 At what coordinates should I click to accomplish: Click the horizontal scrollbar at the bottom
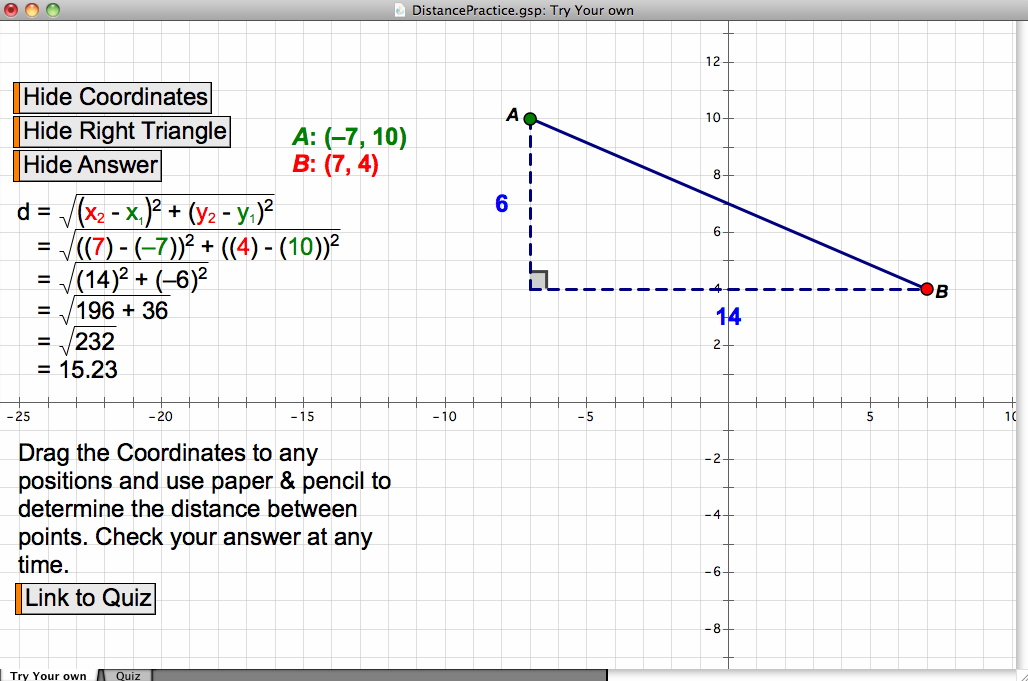point(380,675)
